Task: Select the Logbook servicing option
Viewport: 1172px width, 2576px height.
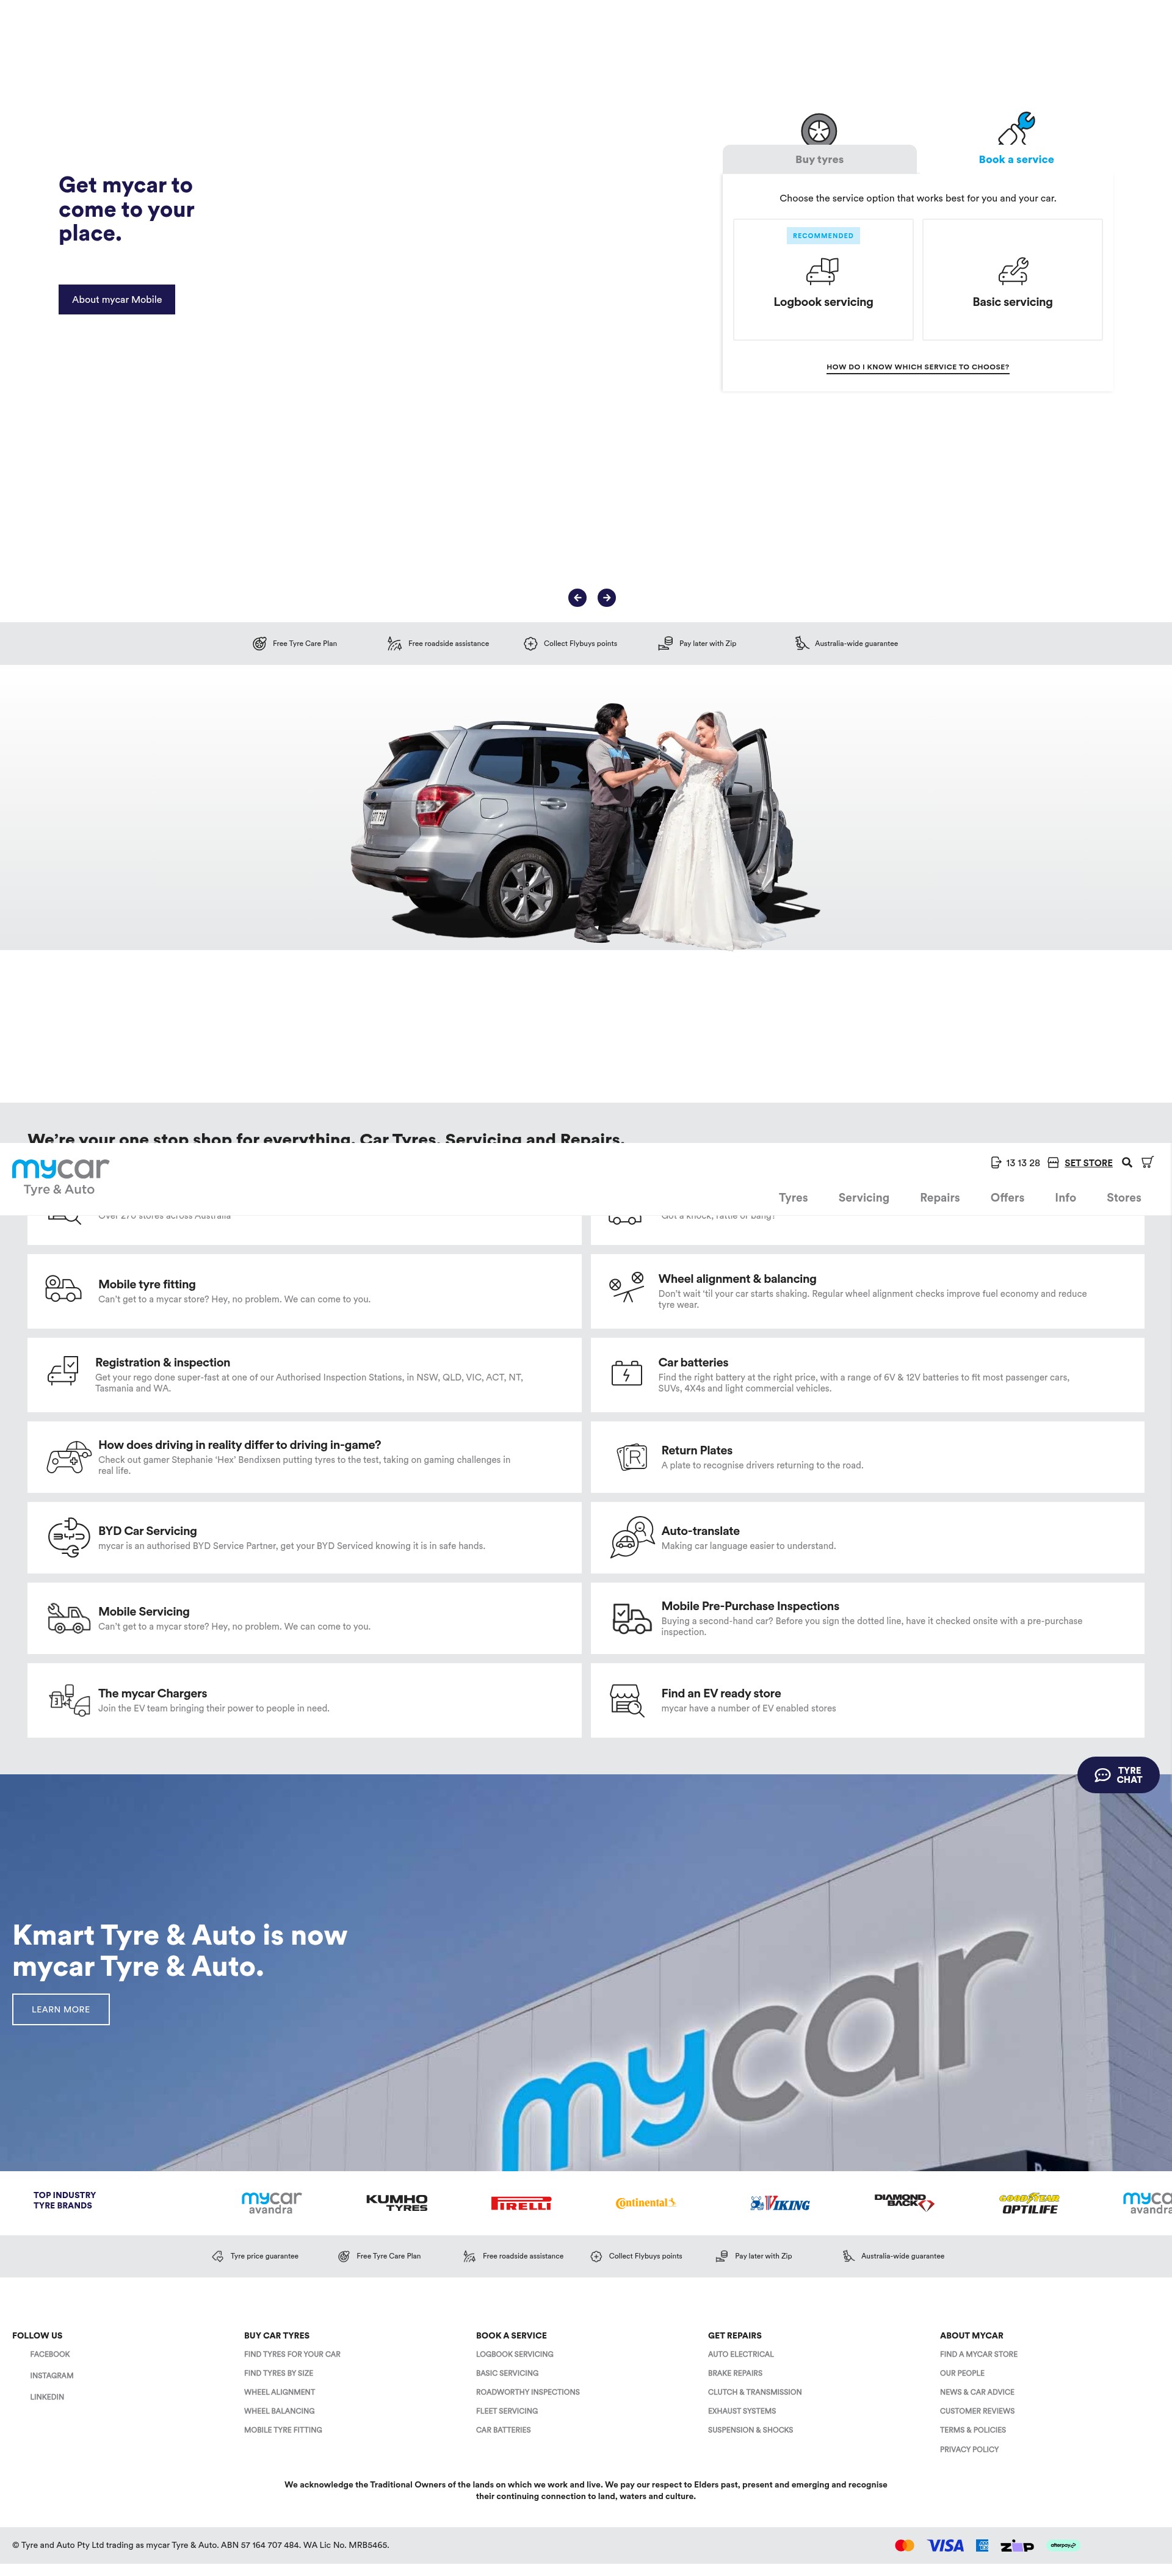Action: pos(823,279)
